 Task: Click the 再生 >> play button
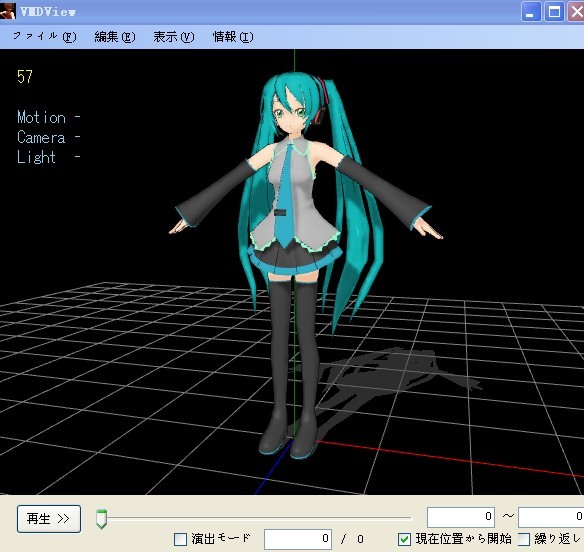(49, 518)
